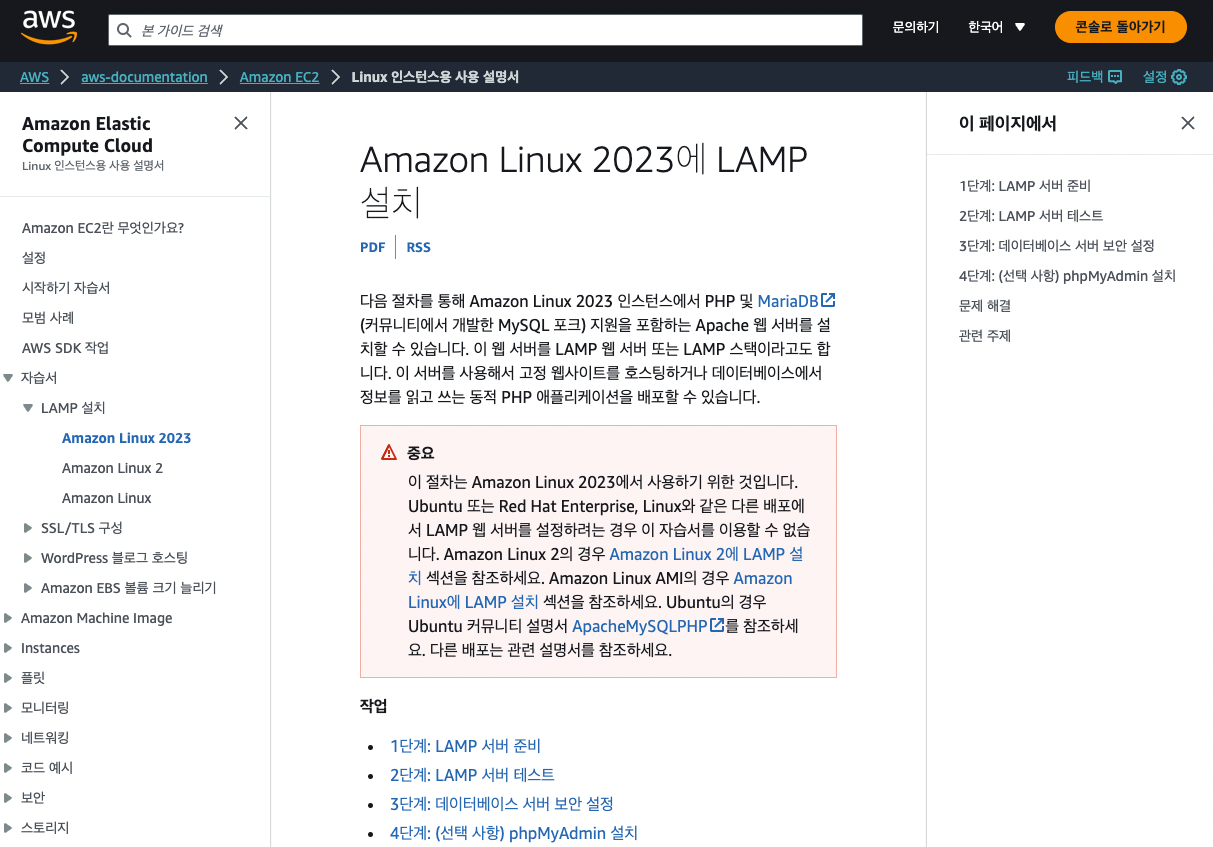Open 'Amazon Linux 2에 LAMP 설치' link
The image size is (1213, 847).
[x=706, y=554]
